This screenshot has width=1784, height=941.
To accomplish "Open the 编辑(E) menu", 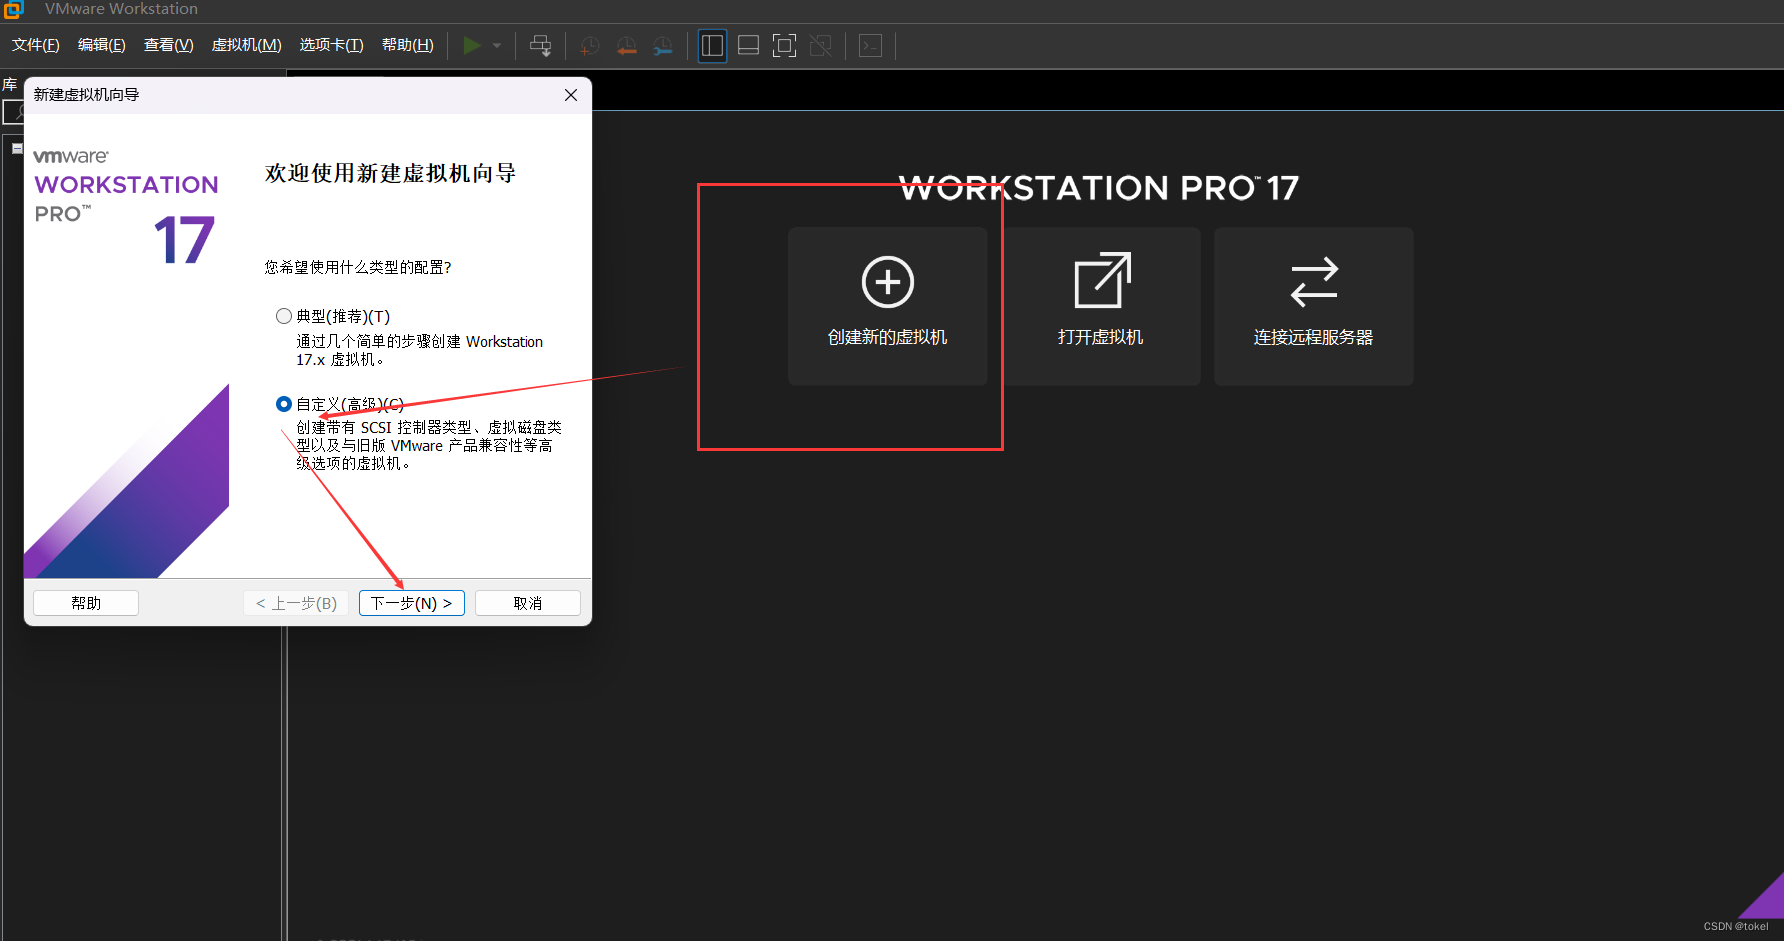I will click(102, 45).
